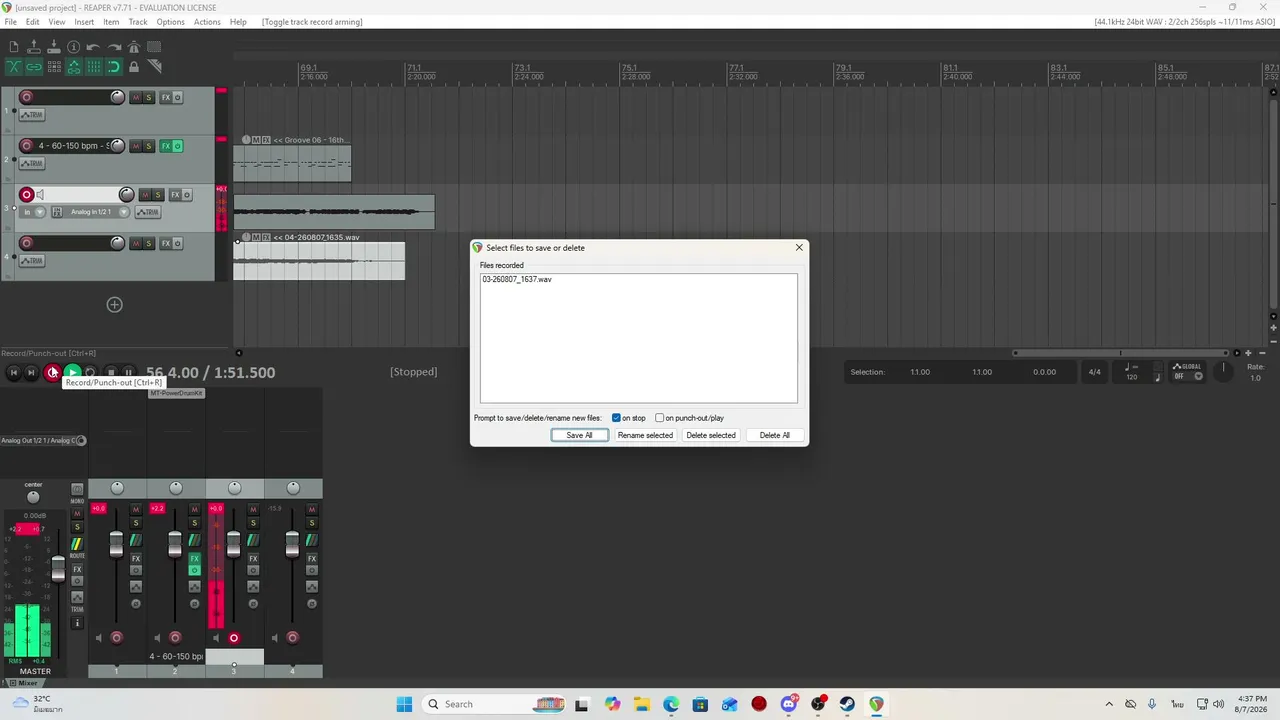Screen dimensions: 1280x720
Task: Click the track 4 TRIM envelope button
Action: point(32,261)
